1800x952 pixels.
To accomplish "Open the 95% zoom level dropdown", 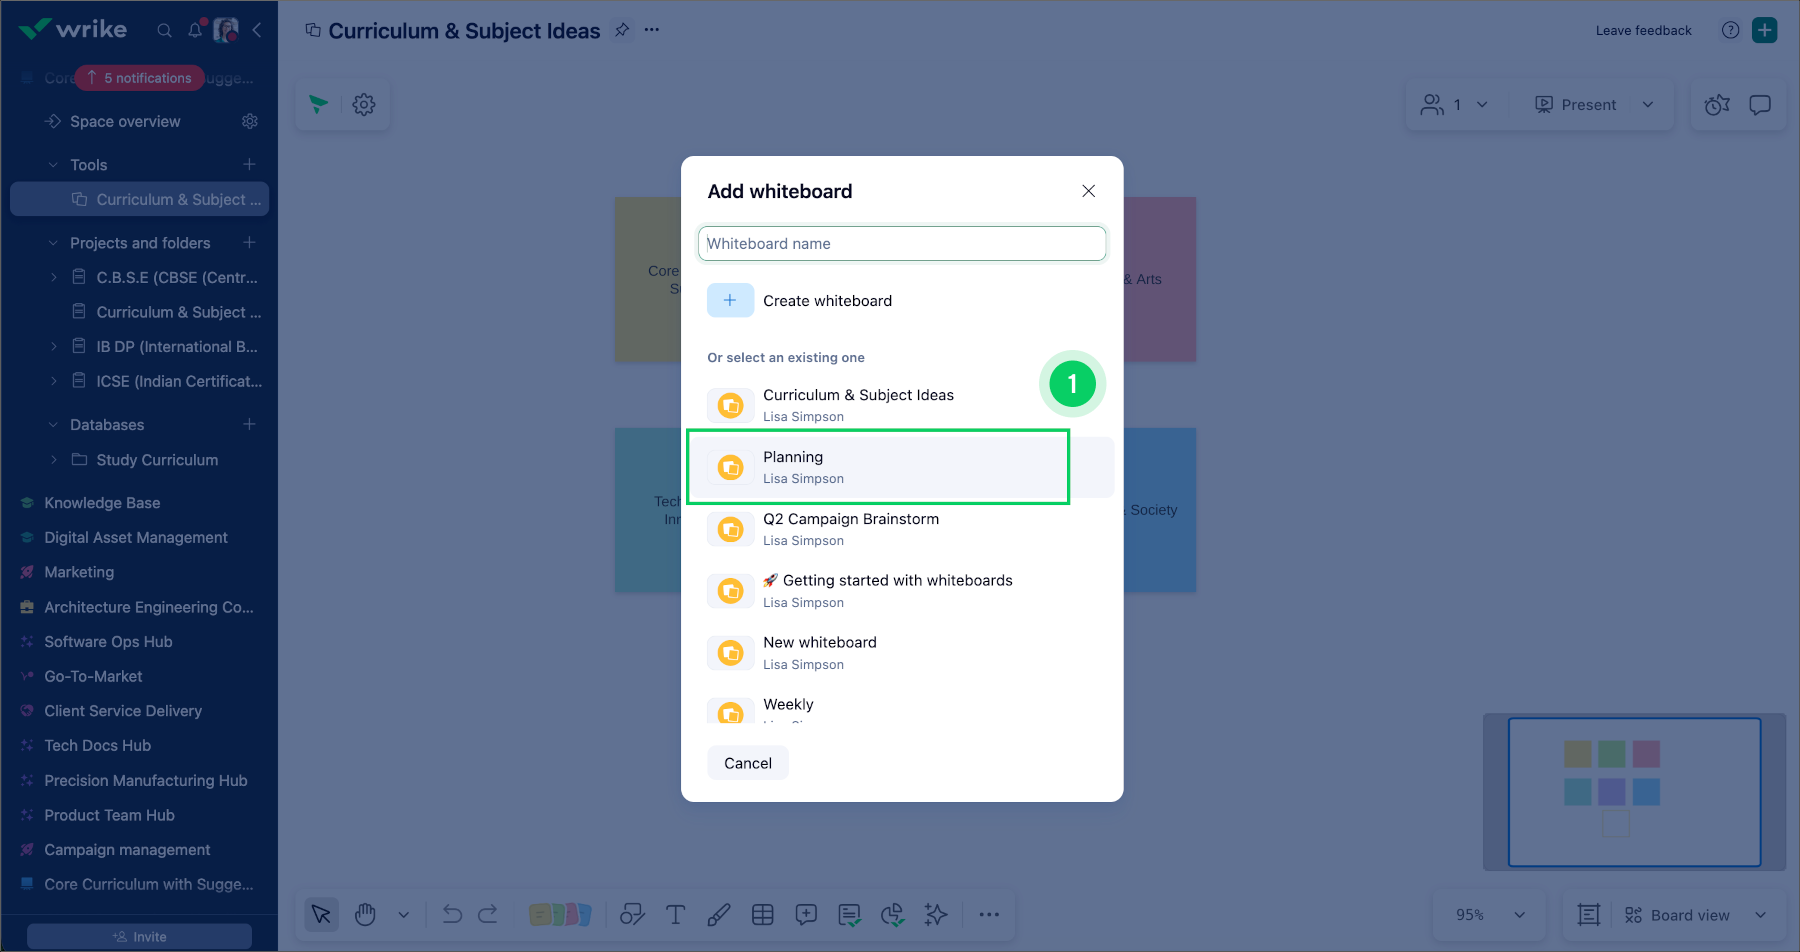I will (x=1490, y=914).
